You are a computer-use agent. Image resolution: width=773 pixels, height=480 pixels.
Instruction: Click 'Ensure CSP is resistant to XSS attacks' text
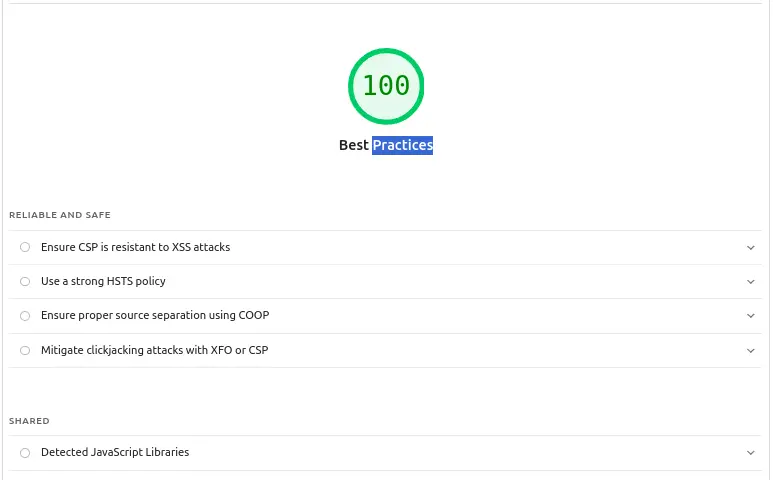click(135, 247)
